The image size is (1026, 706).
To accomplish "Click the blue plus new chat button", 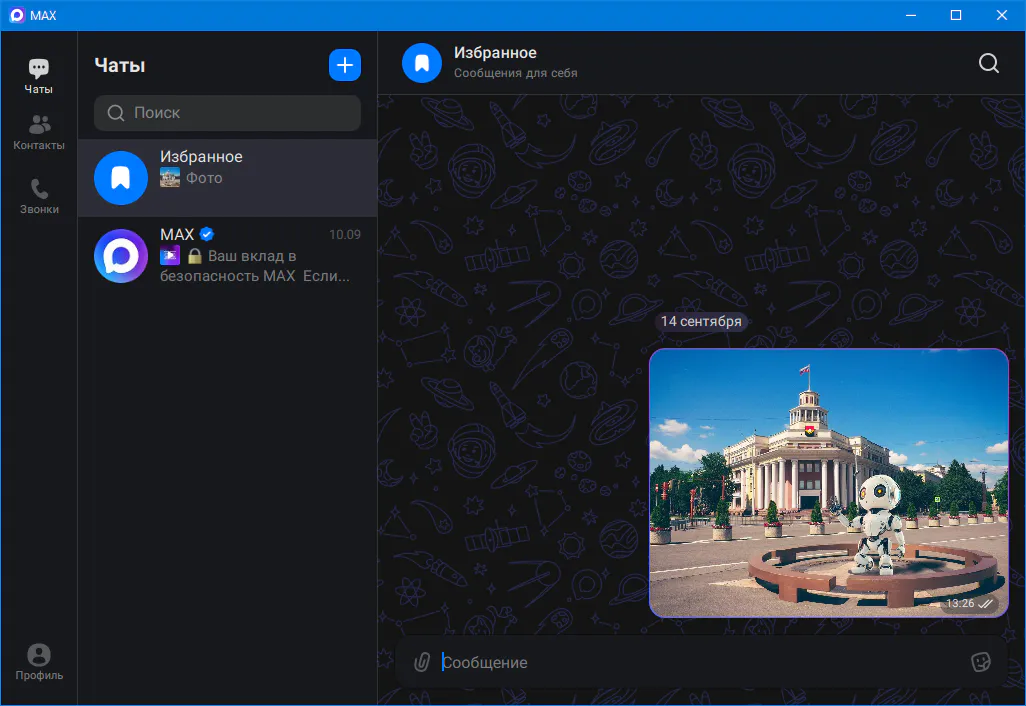I will (345, 65).
